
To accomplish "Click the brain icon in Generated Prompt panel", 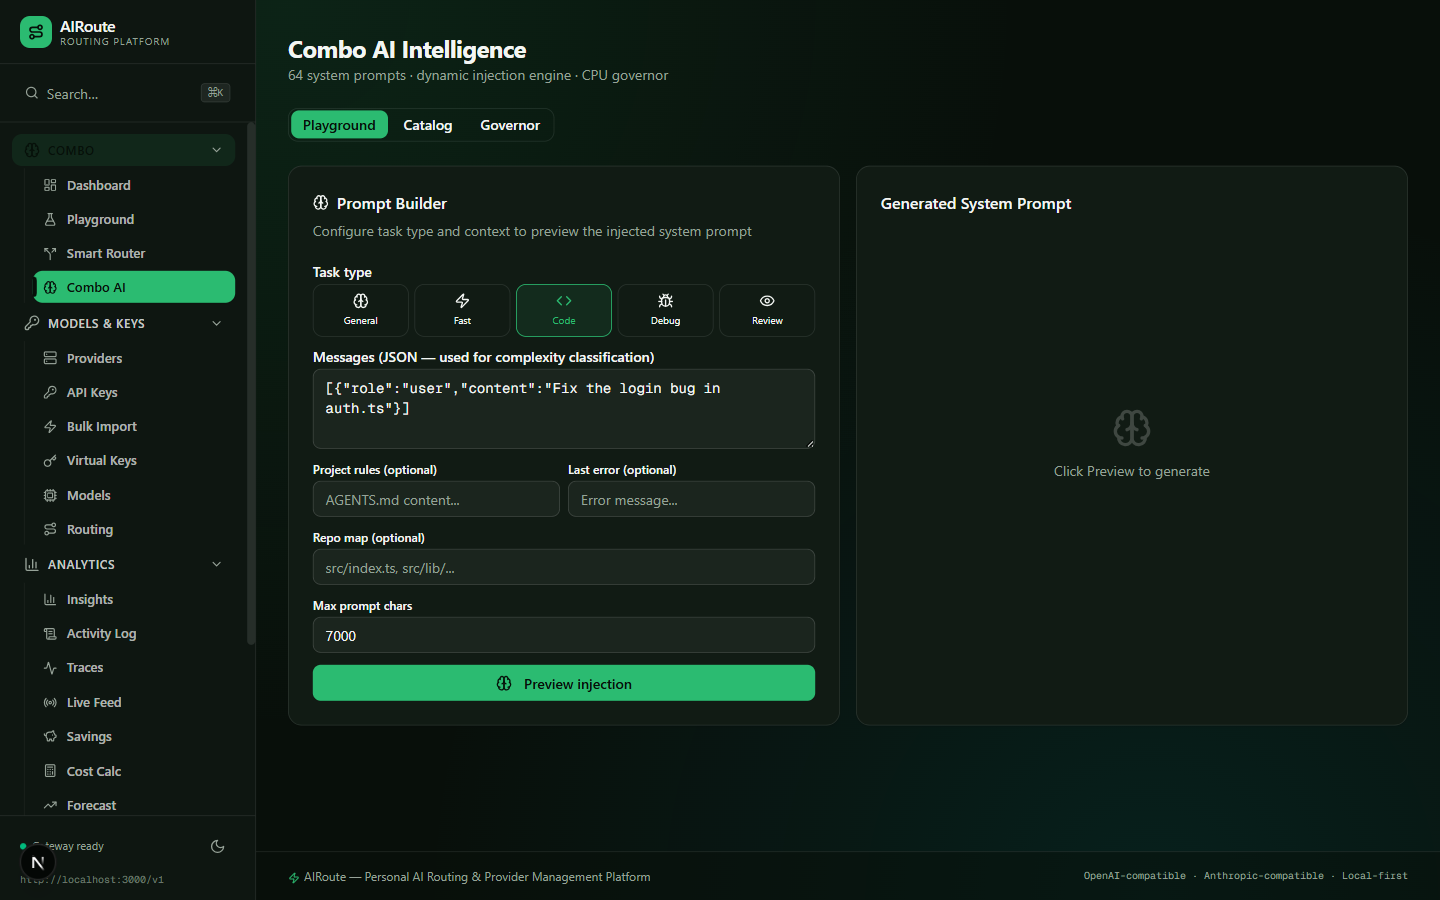I will tap(1132, 428).
